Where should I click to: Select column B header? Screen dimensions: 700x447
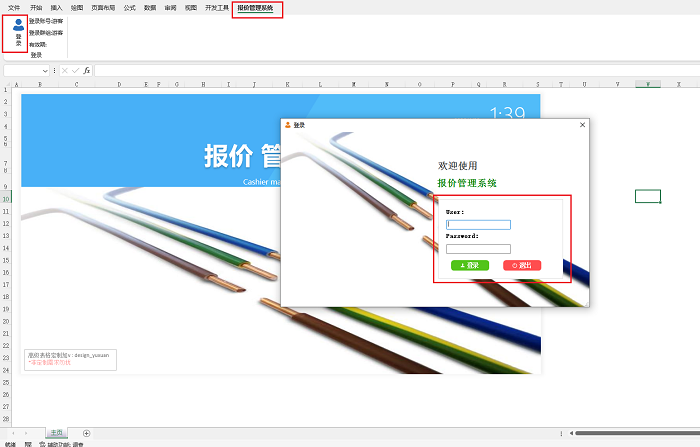tap(40, 84)
